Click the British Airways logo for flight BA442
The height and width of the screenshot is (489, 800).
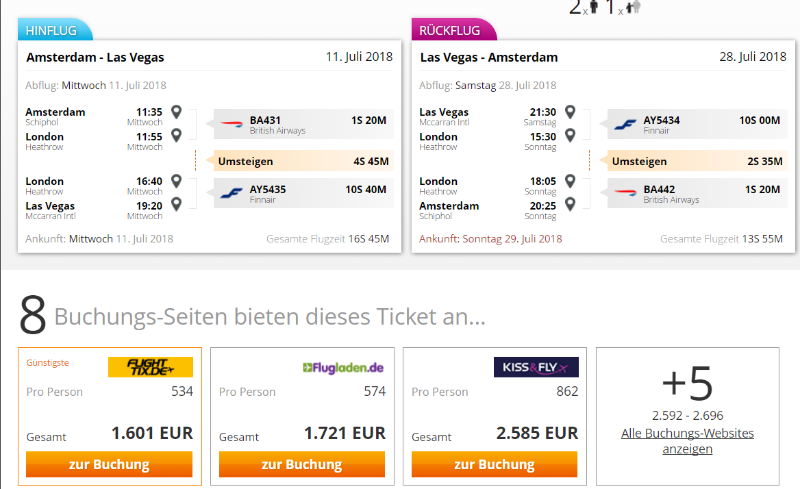click(x=625, y=193)
